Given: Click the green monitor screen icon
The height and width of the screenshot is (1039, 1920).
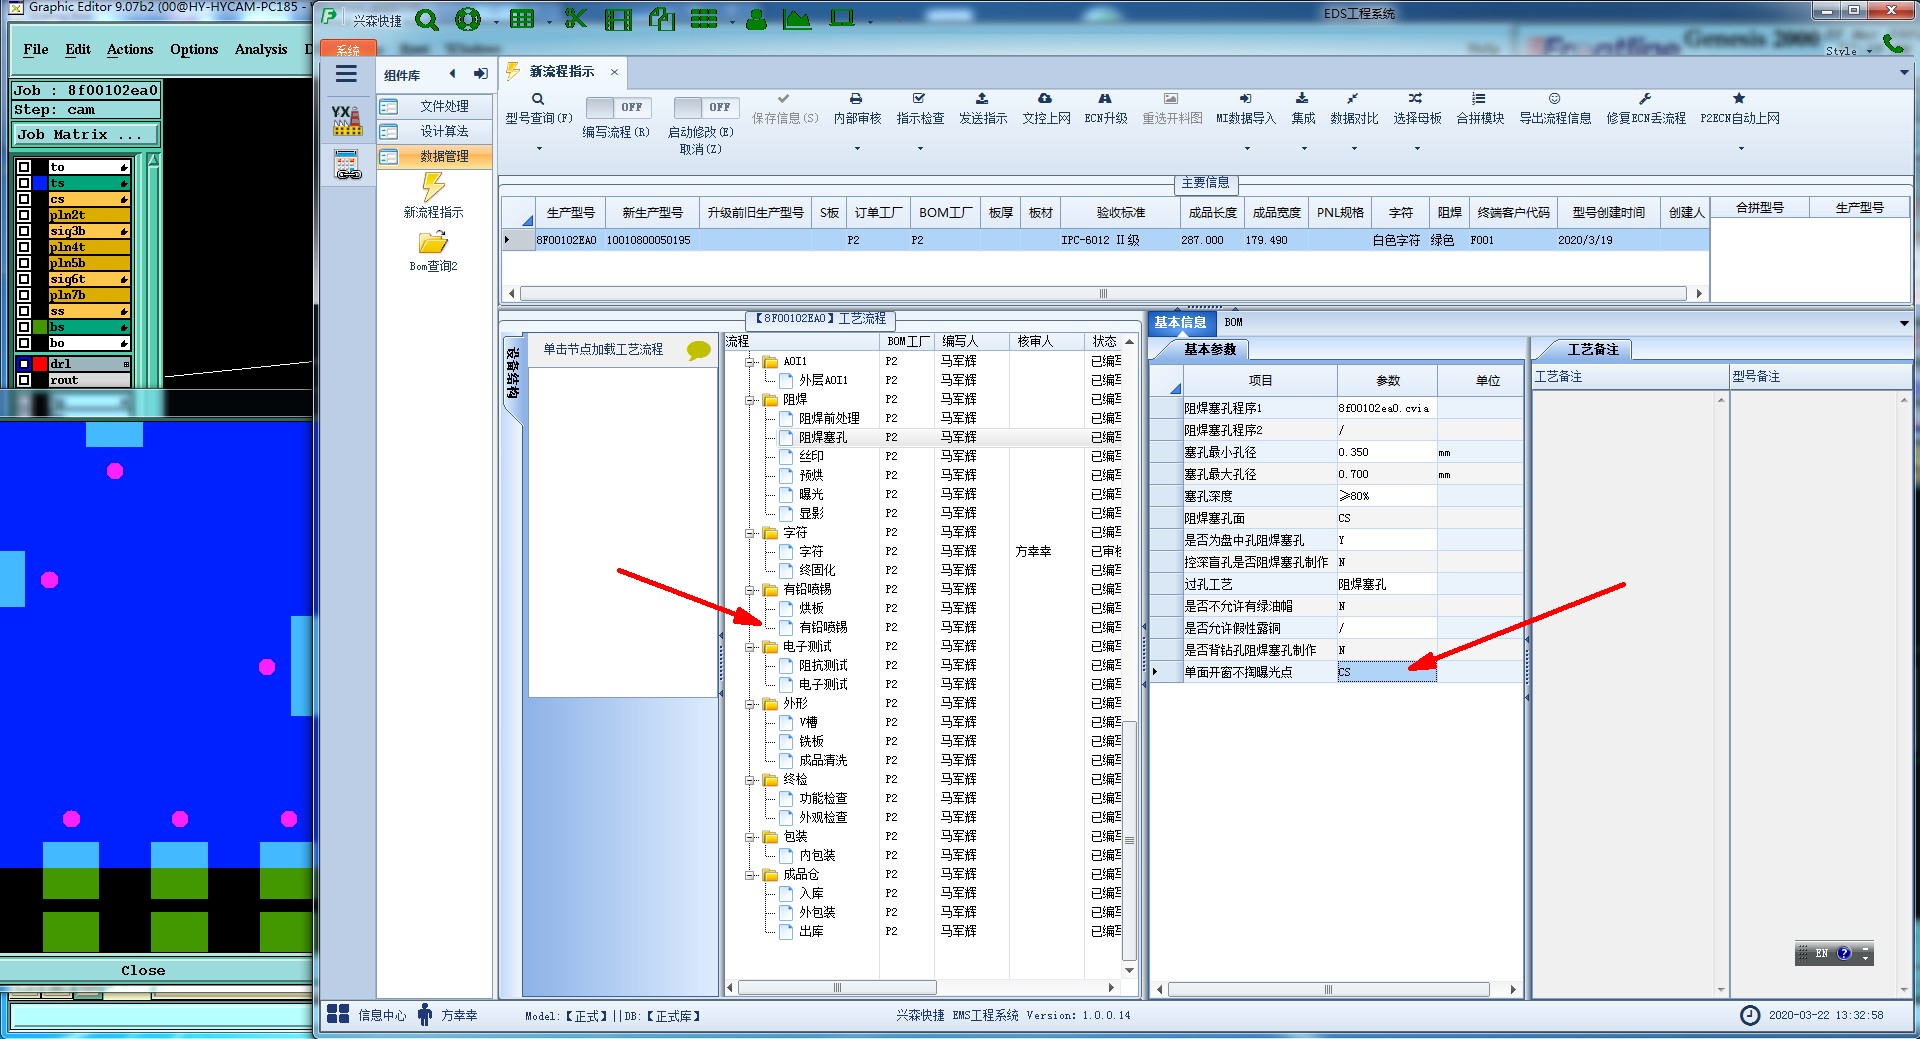Looking at the screenshot, I should point(842,18).
